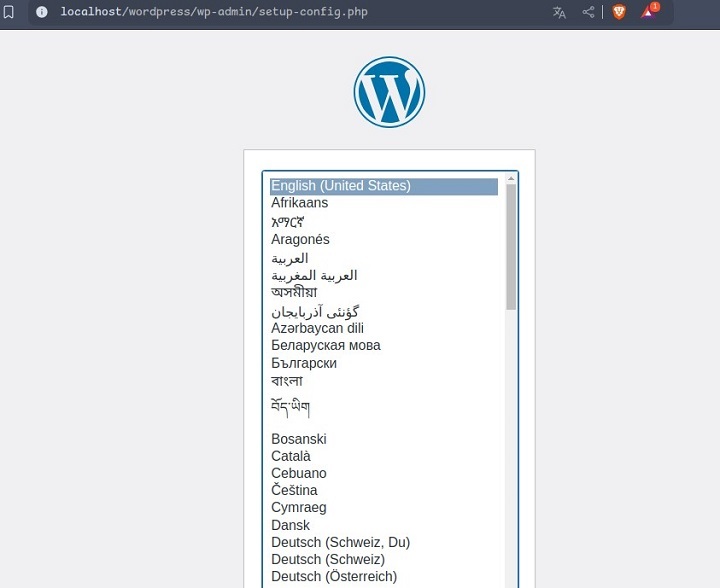Select Moroccan Arabic العربية المغربية option
The image size is (720, 588).
coord(384,275)
